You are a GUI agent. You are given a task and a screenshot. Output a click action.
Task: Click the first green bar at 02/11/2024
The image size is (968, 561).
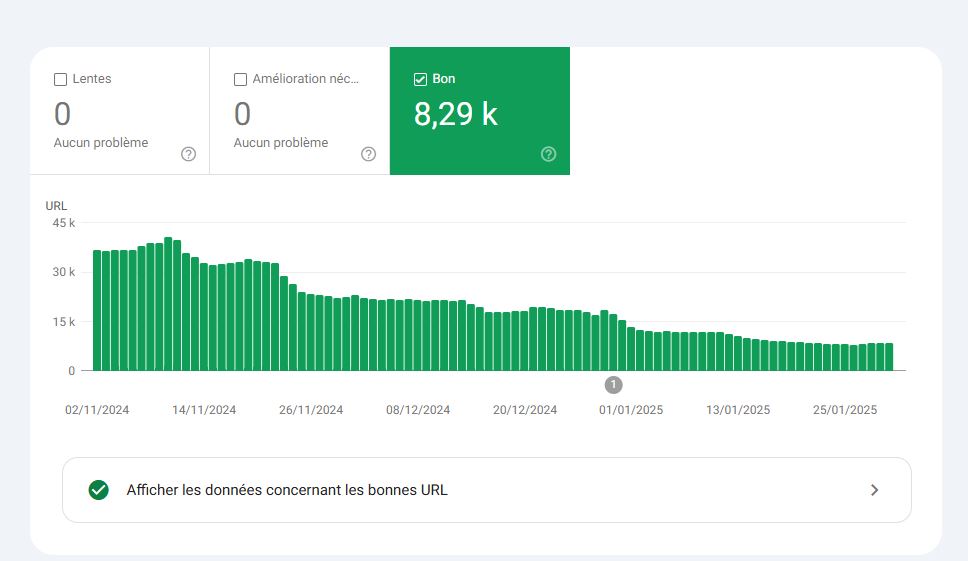tap(97, 310)
